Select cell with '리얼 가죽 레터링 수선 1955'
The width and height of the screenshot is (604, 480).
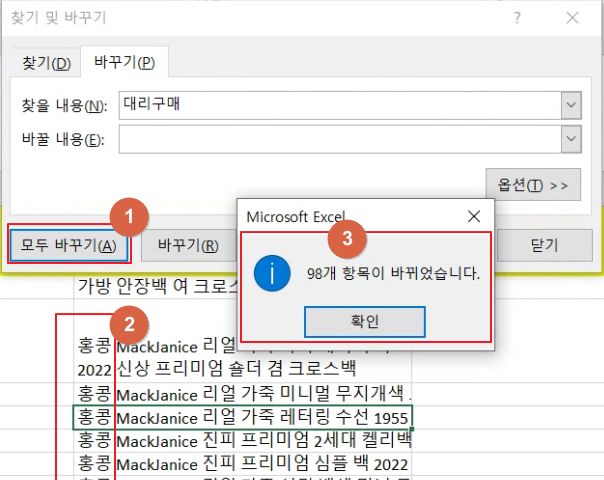click(x=243, y=418)
